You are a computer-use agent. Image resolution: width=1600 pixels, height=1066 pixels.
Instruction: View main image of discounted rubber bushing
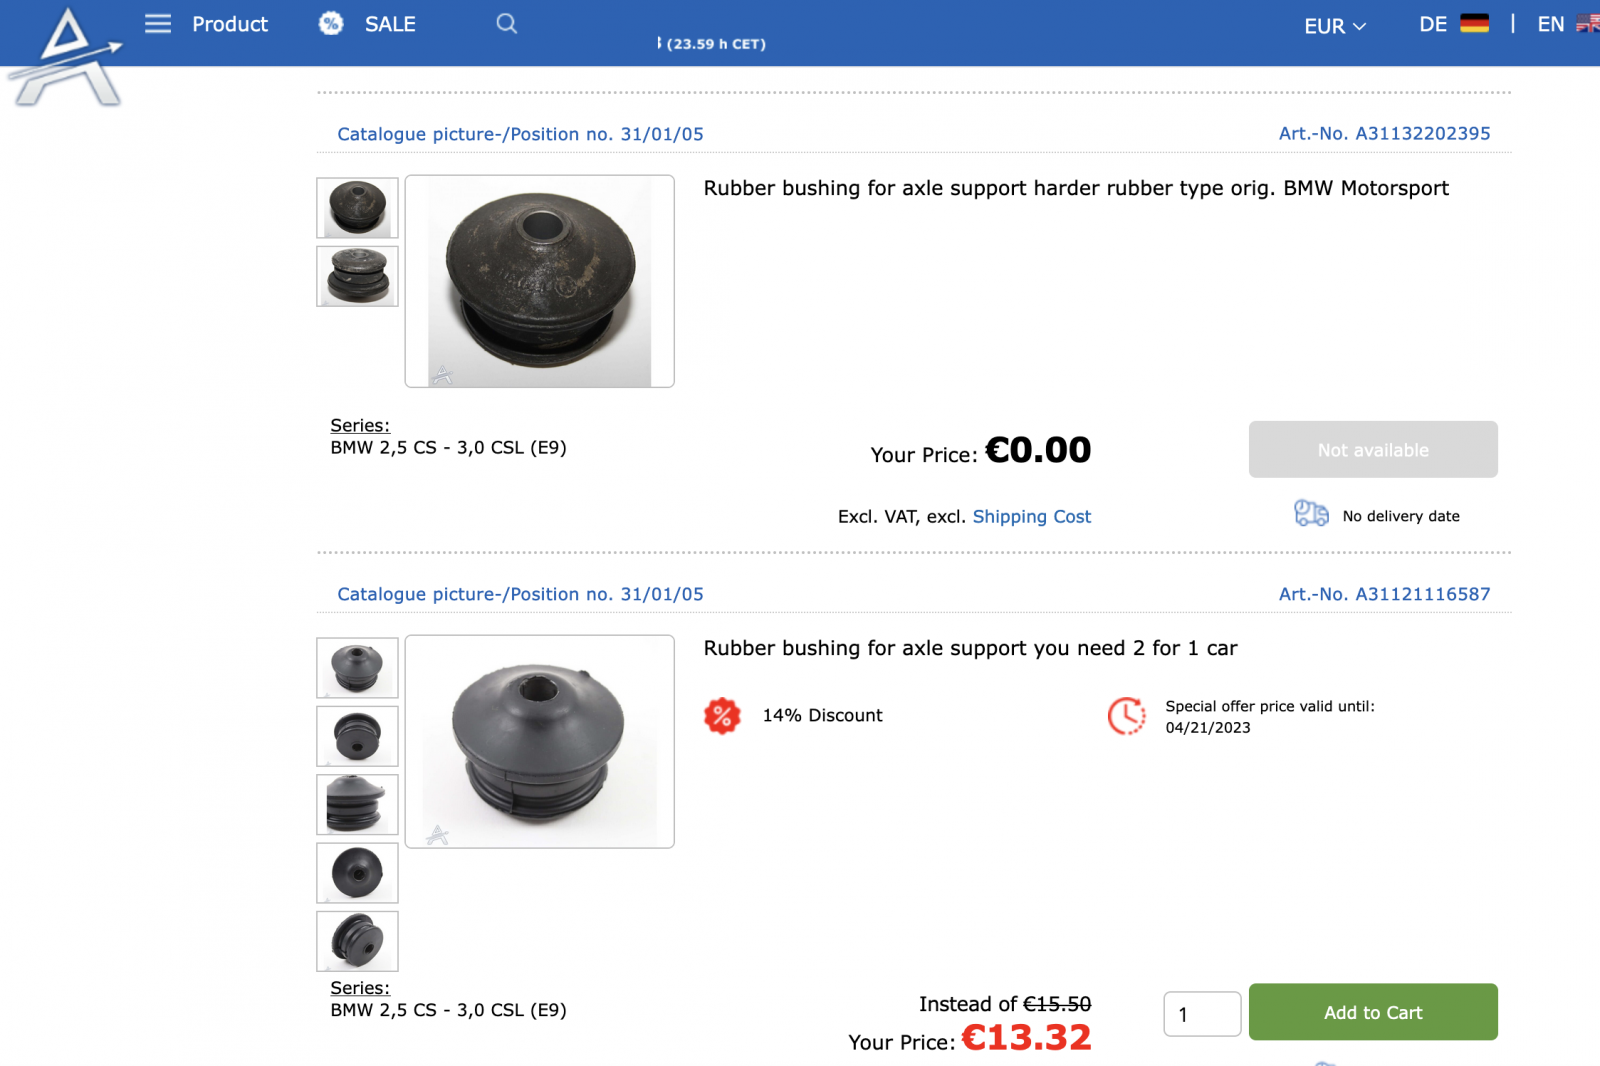540,741
